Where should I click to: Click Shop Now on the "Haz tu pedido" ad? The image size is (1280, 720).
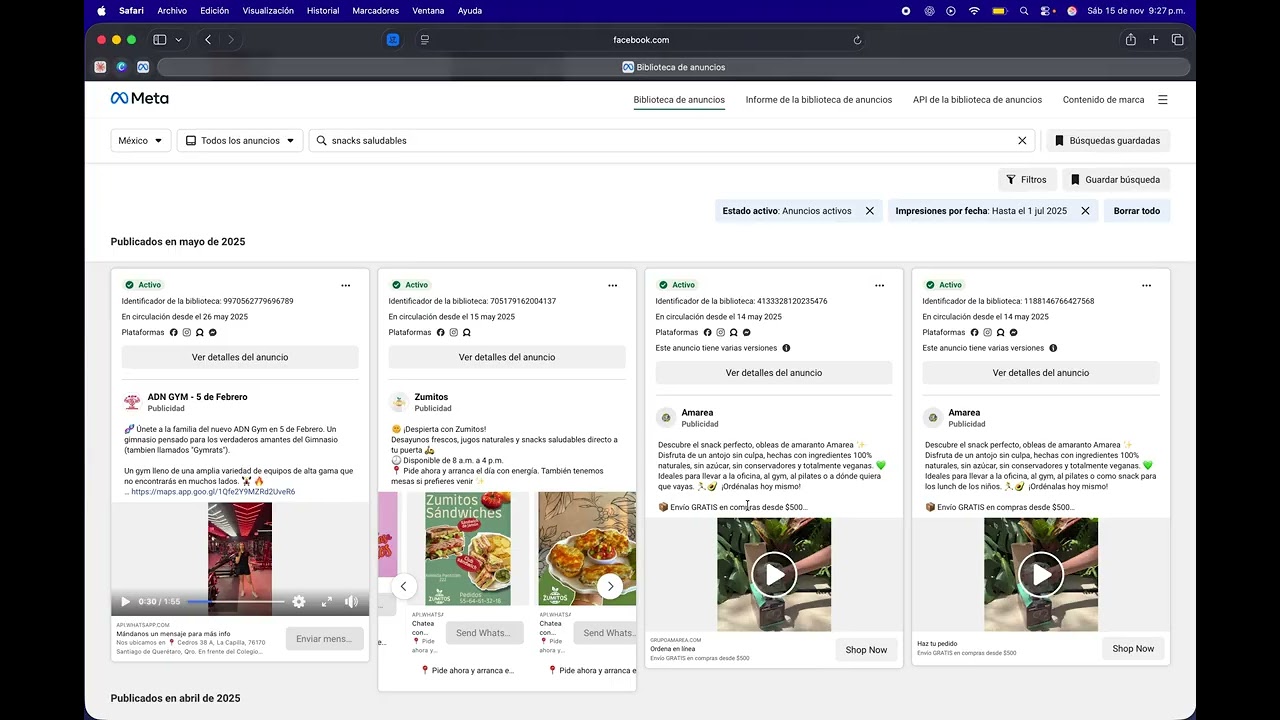[x=1133, y=649]
